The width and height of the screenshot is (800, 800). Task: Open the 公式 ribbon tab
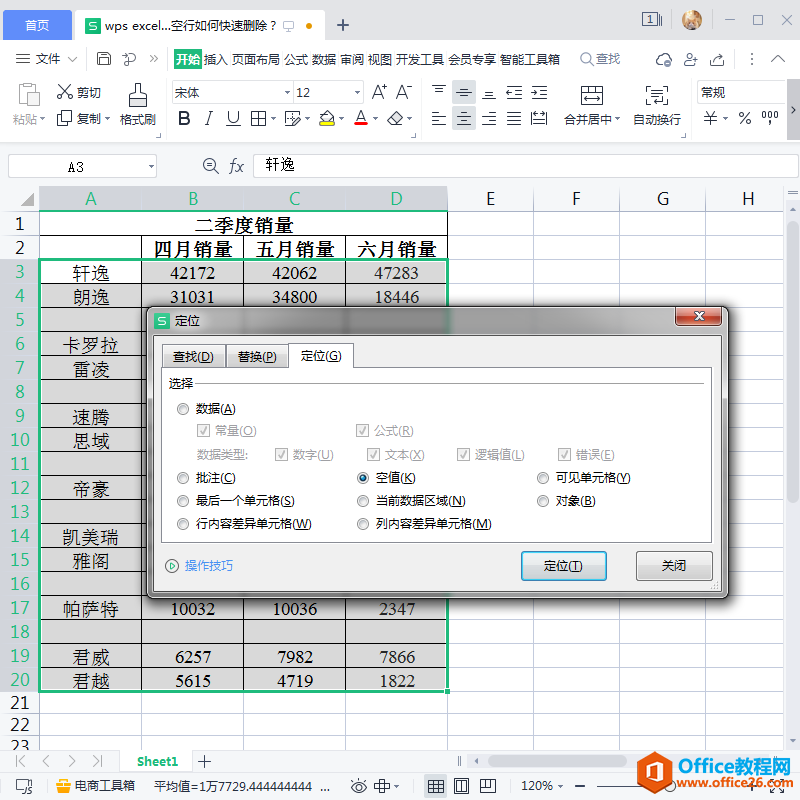tap(296, 59)
